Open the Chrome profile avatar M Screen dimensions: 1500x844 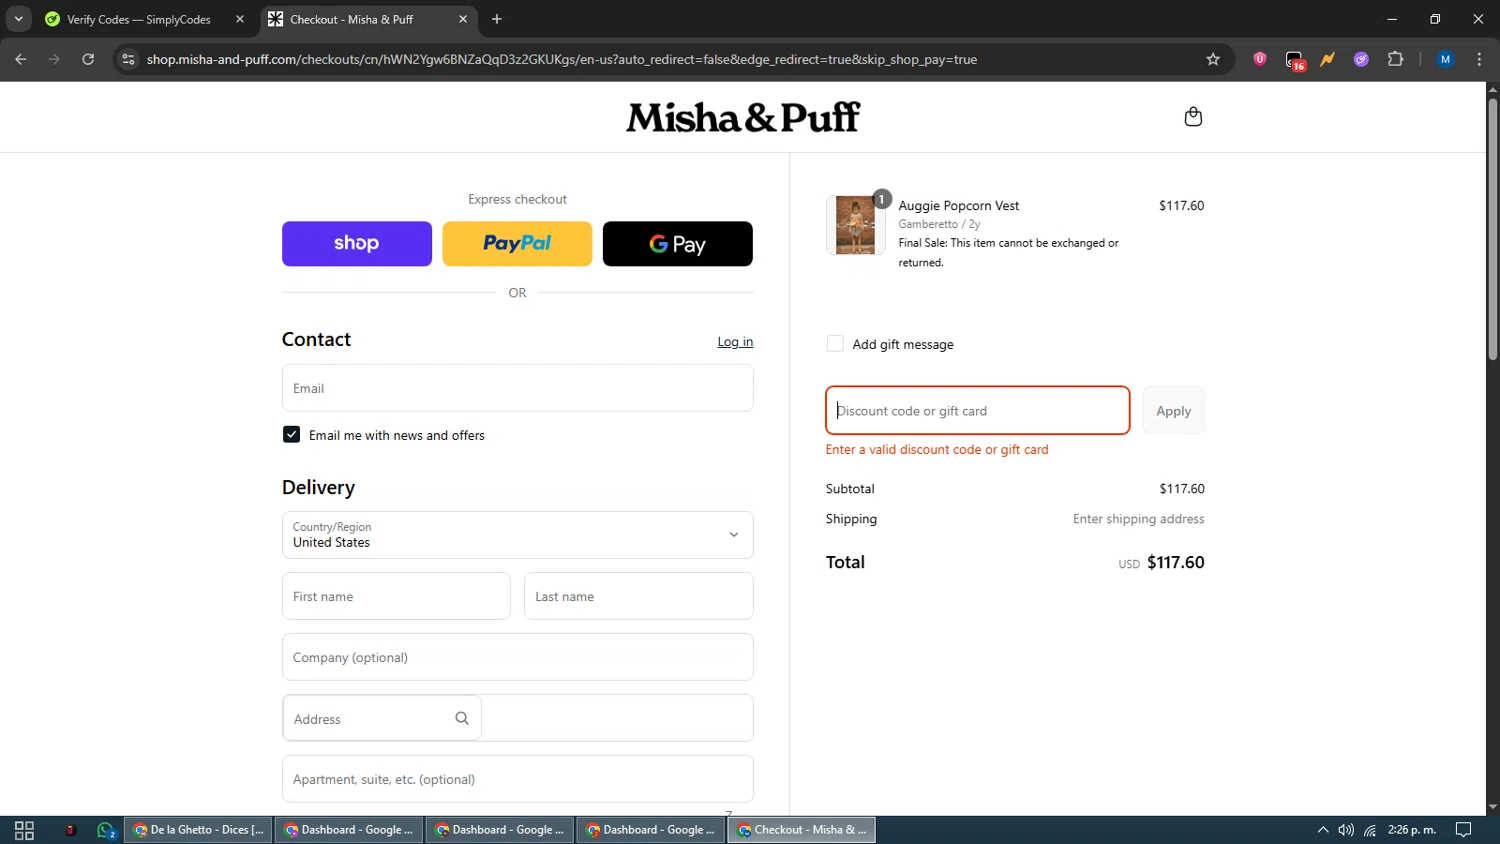(x=1445, y=59)
